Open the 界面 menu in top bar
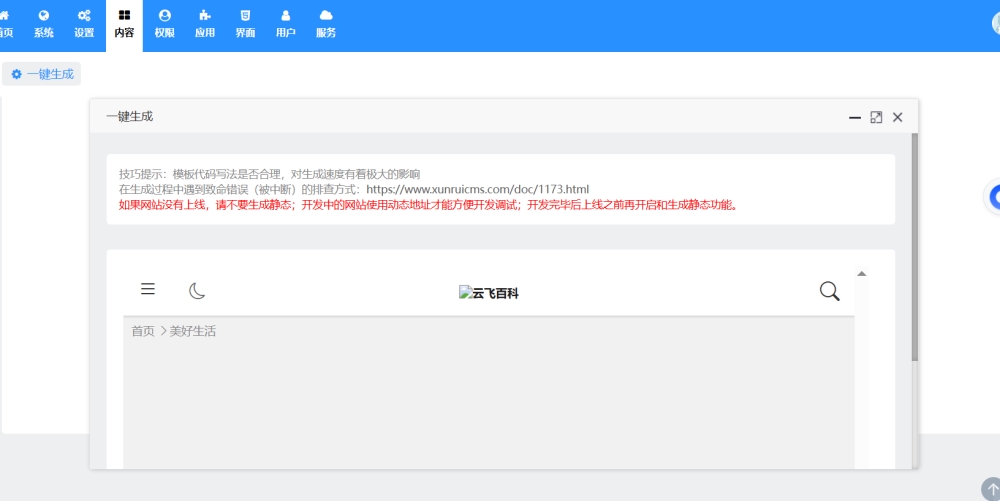The image size is (1000, 501). 245,24
